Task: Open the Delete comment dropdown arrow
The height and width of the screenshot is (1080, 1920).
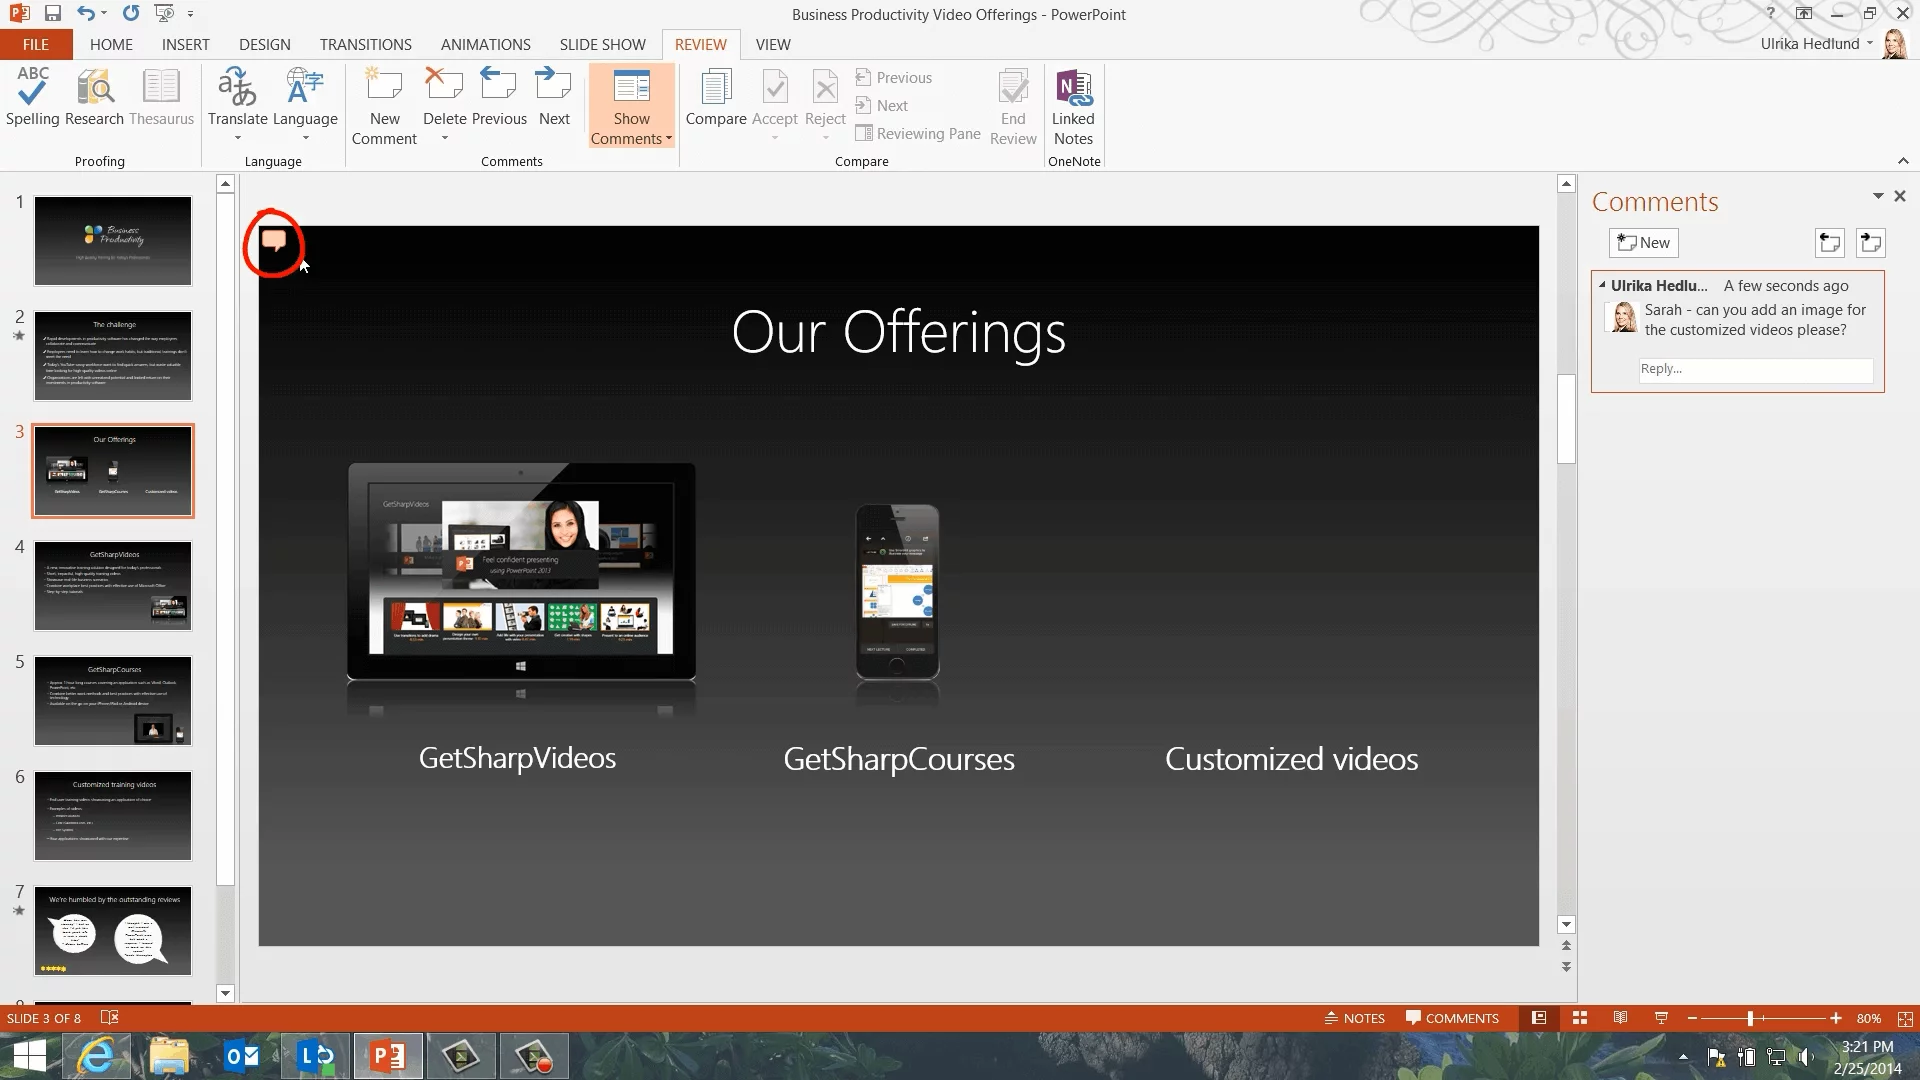Action: coord(444,138)
